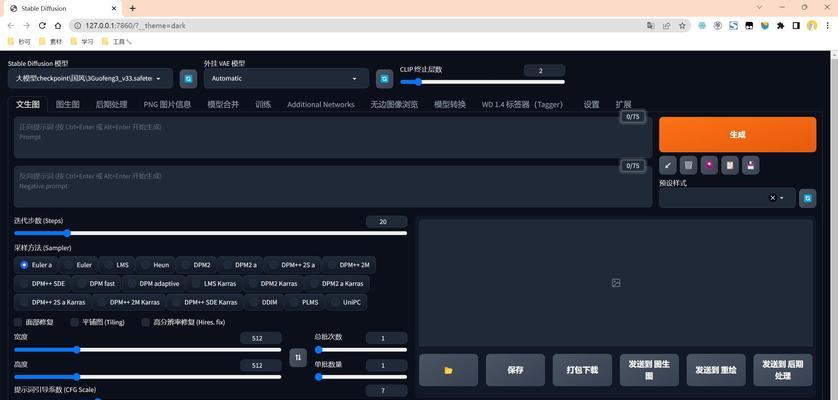
Task: Swap width and height values
Action: coord(298,357)
